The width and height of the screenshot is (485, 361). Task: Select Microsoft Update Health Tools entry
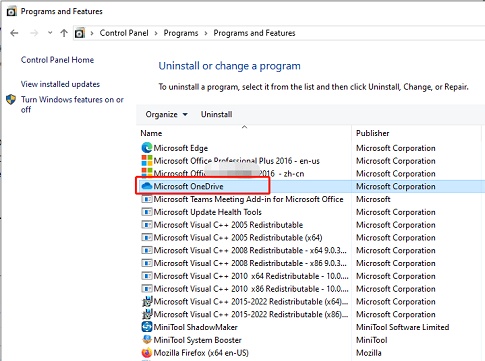[207, 212]
